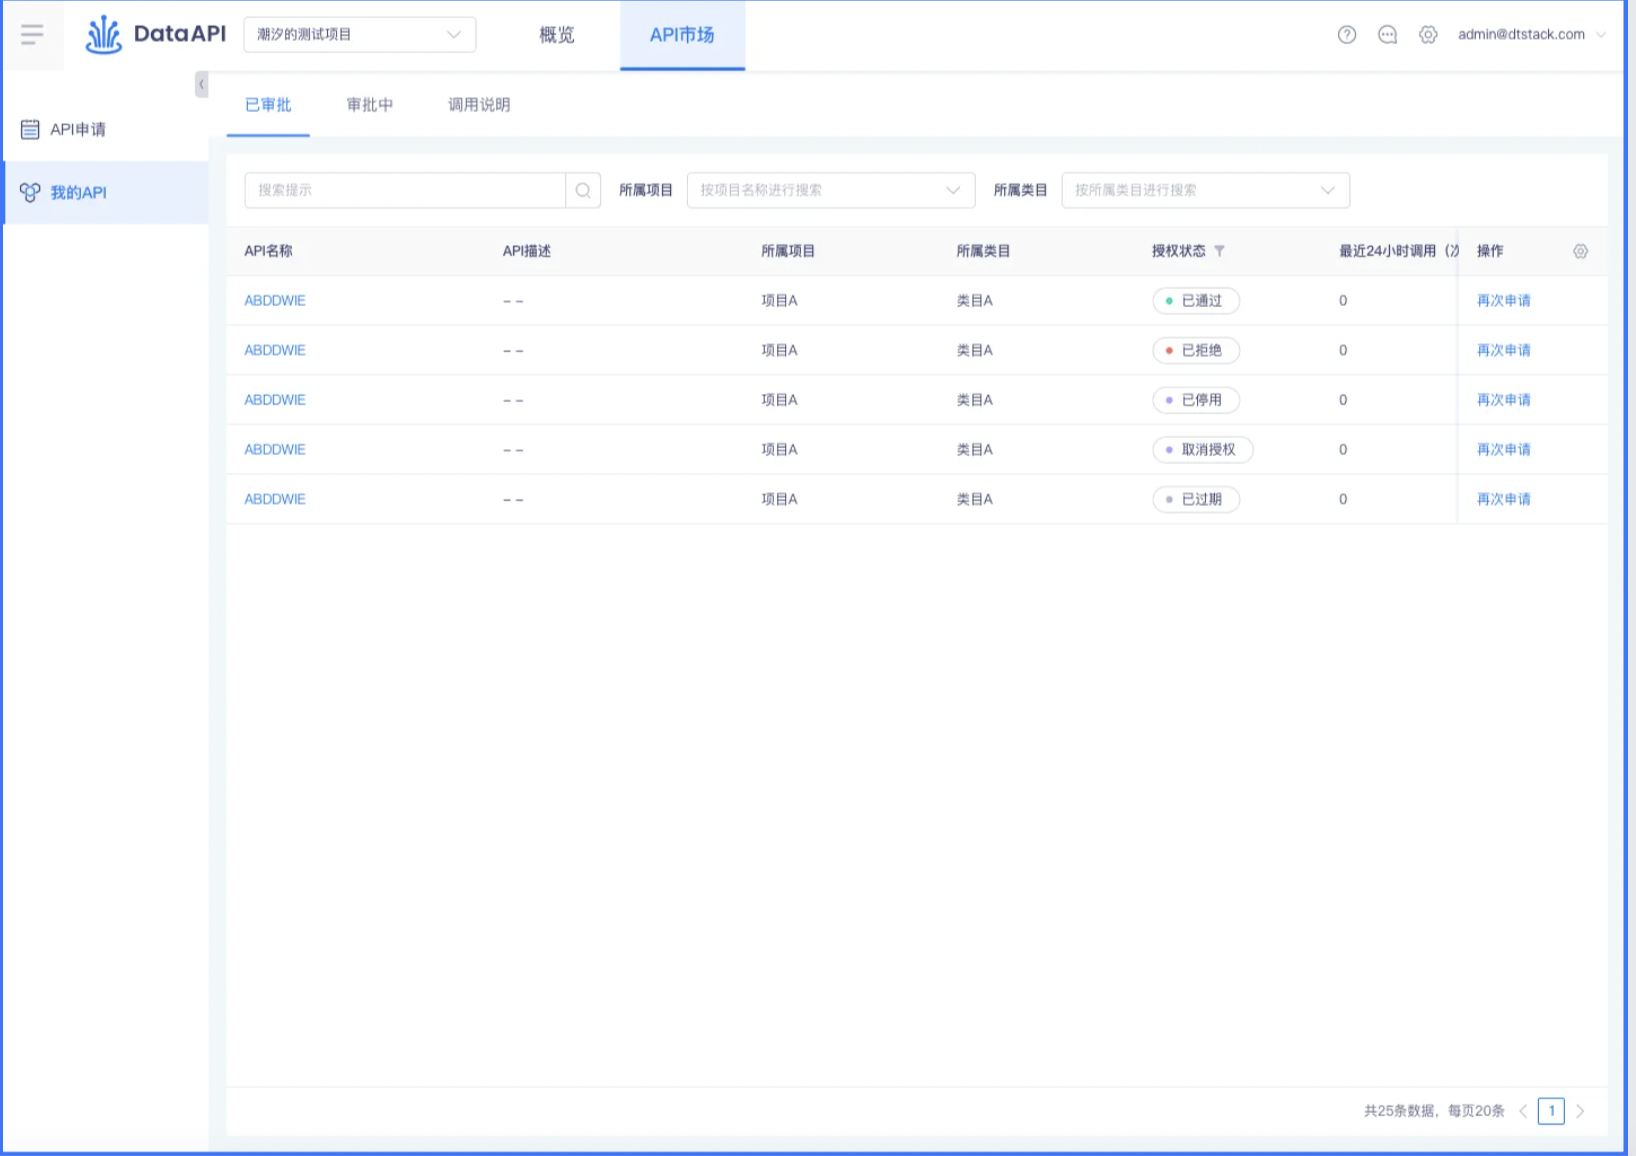The image size is (1636, 1156).
Task: Open ABDDWIE in the 已通过 row
Action: click(275, 301)
